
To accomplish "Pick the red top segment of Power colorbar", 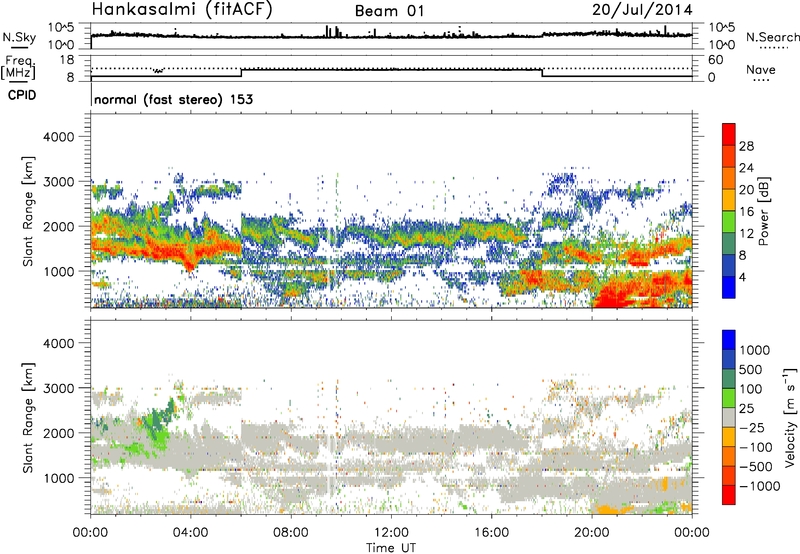I will pos(729,134).
